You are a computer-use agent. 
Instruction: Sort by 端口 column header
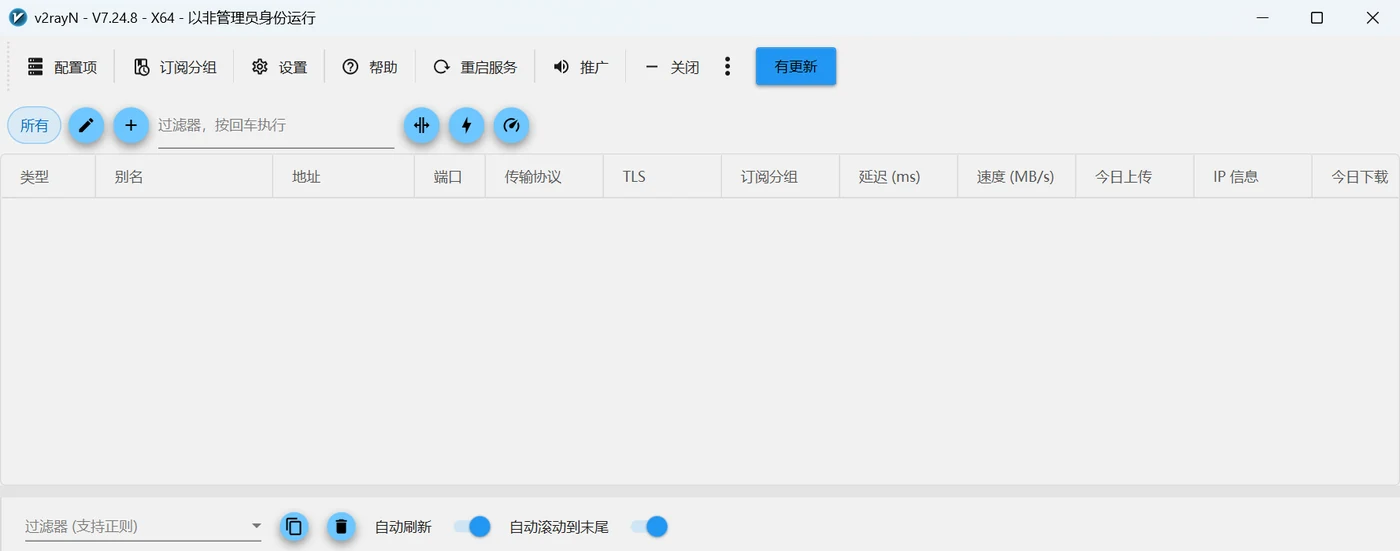tap(450, 176)
